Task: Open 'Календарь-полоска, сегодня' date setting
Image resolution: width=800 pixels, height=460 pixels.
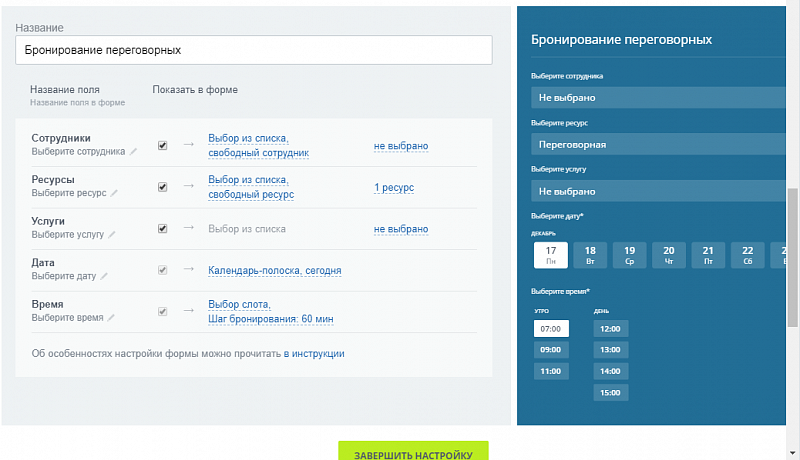Action: coord(274,270)
